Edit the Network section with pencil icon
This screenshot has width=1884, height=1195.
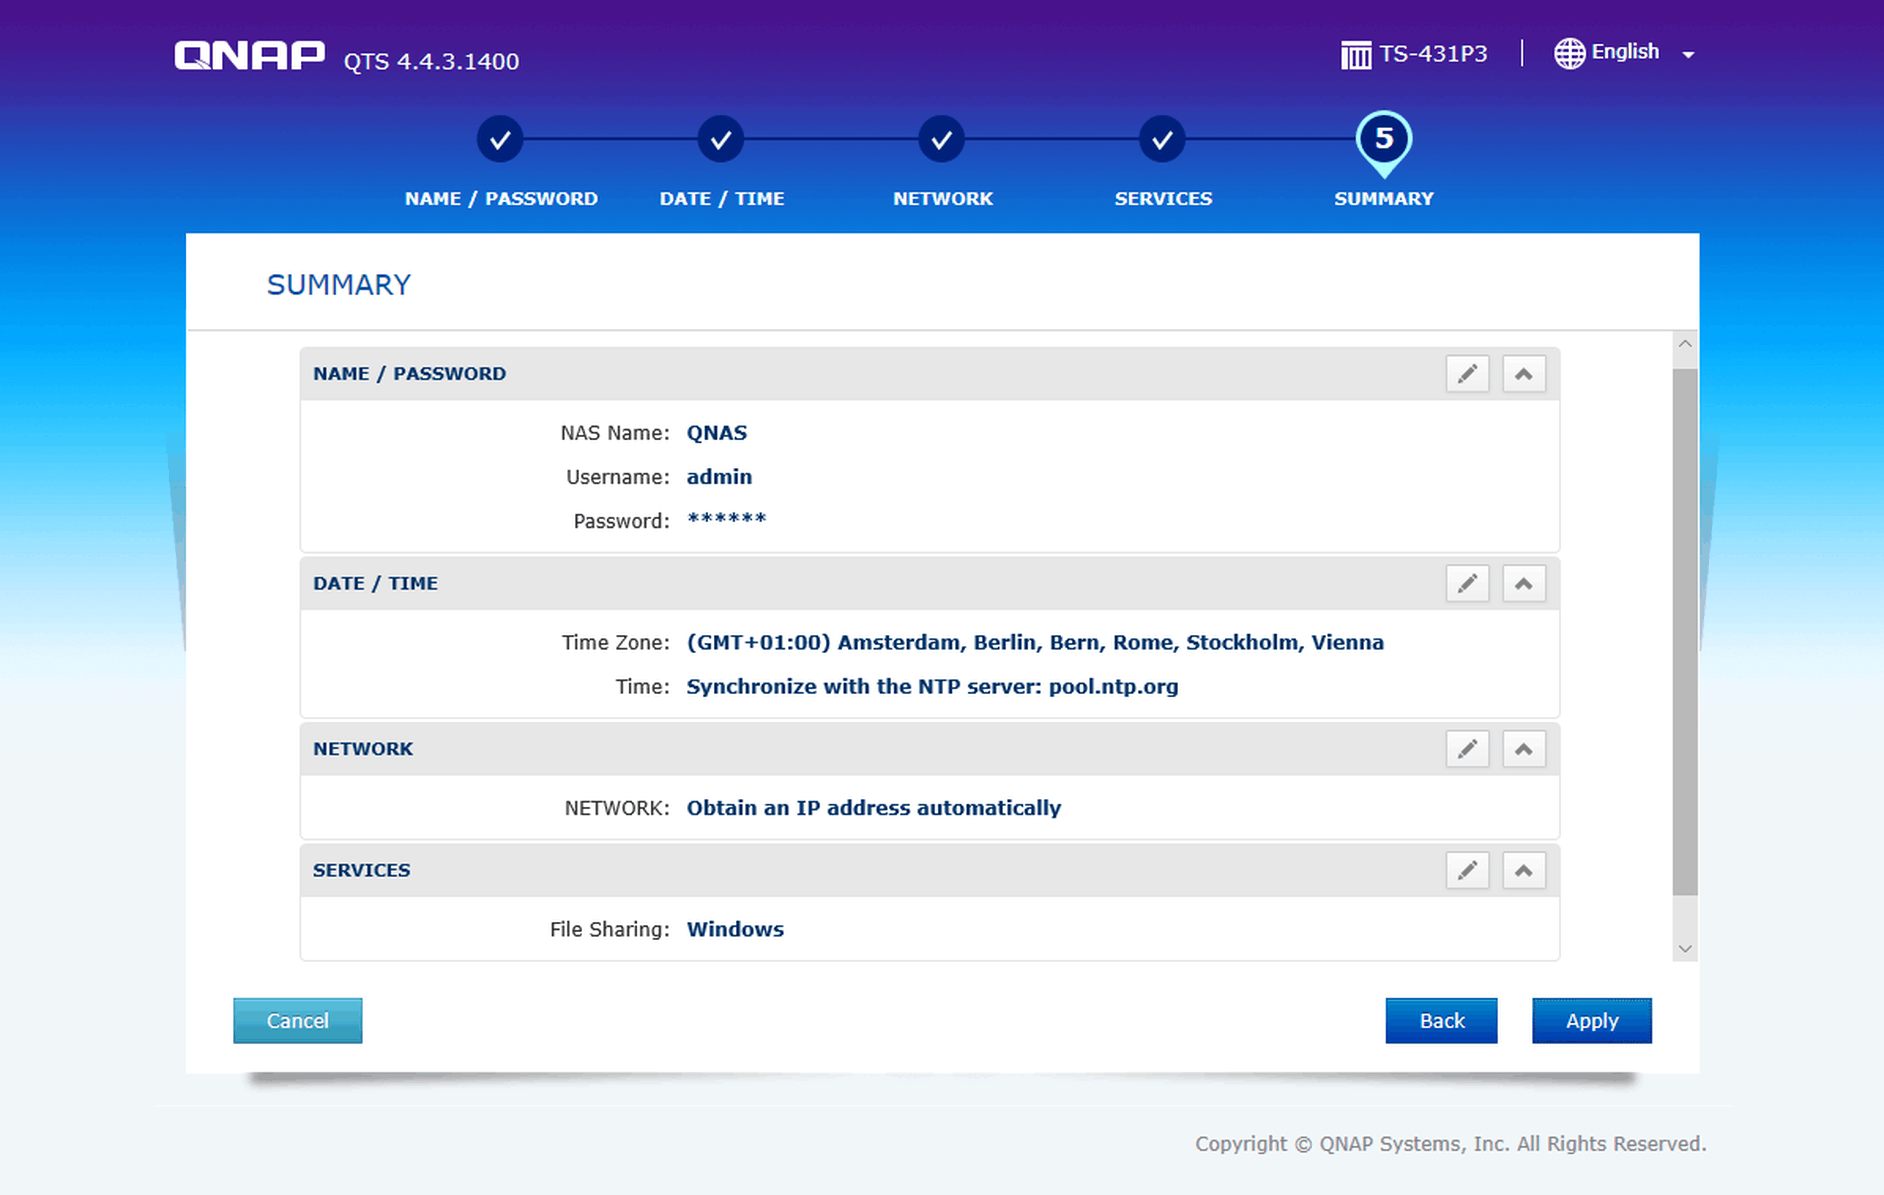pos(1467,749)
